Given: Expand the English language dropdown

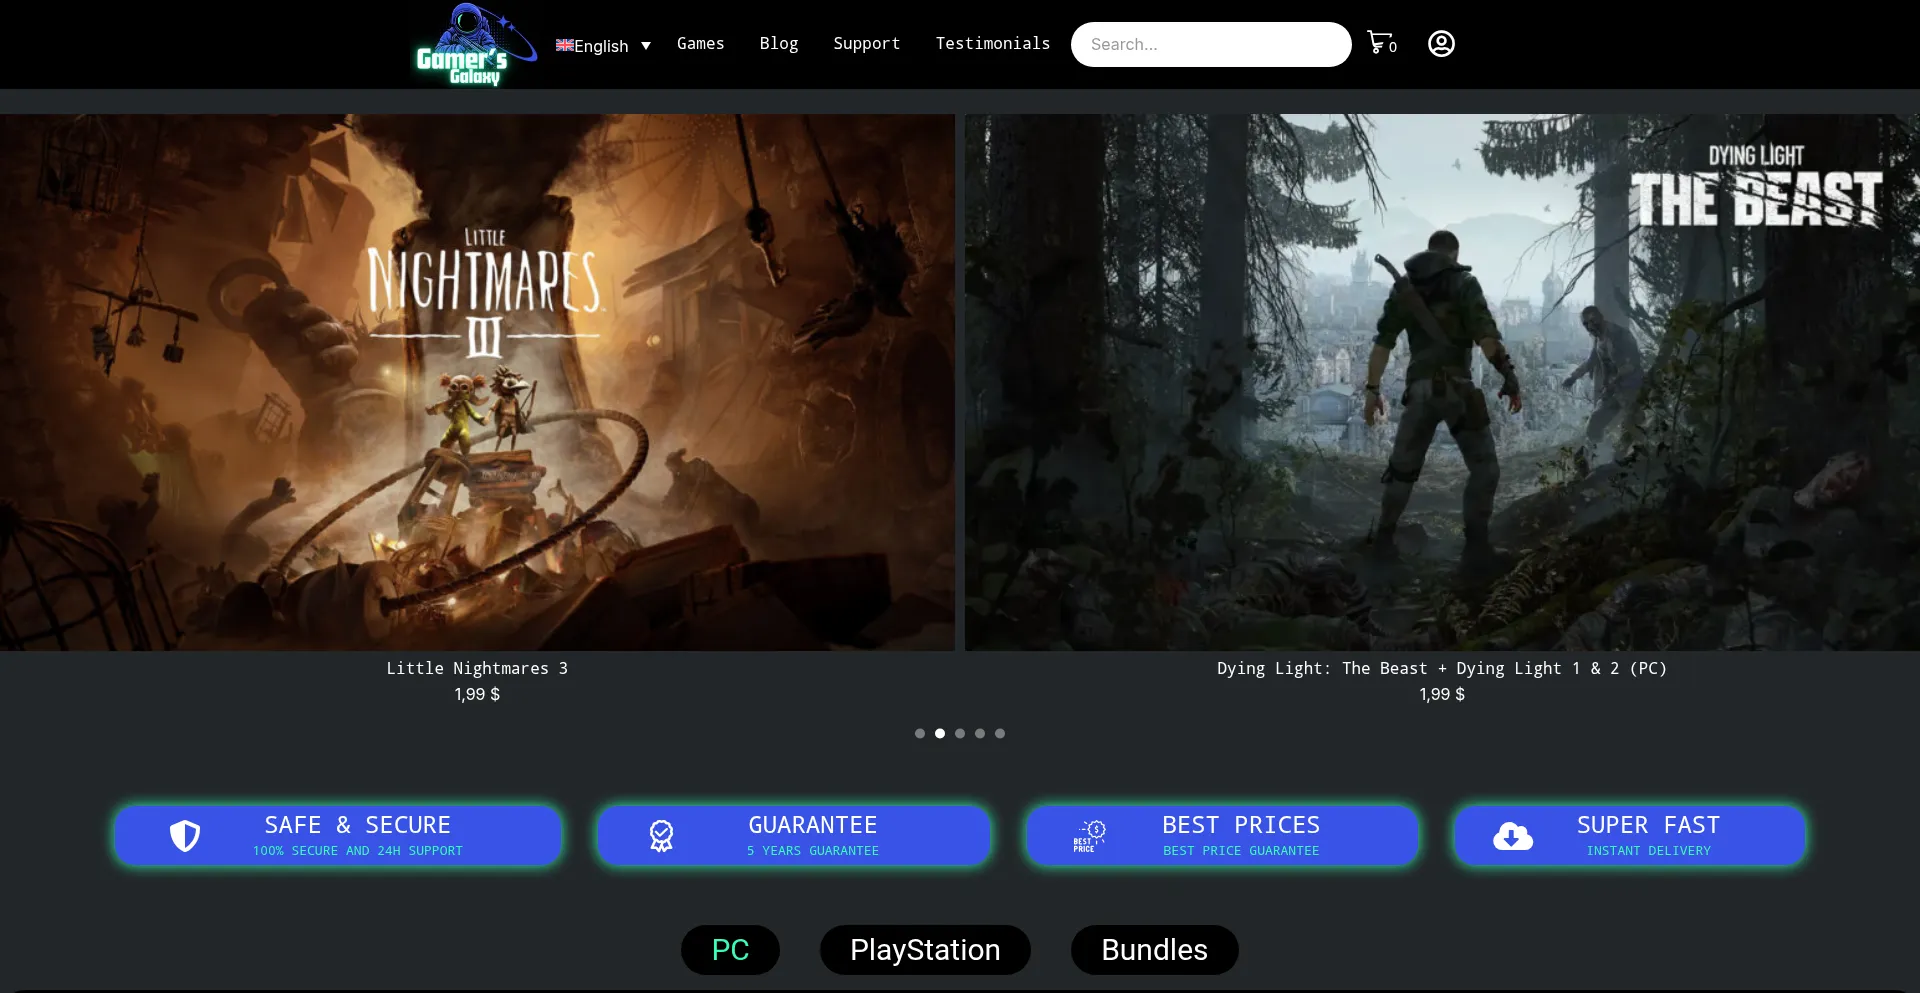Looking at the screenshot, I should pos(645,46).
